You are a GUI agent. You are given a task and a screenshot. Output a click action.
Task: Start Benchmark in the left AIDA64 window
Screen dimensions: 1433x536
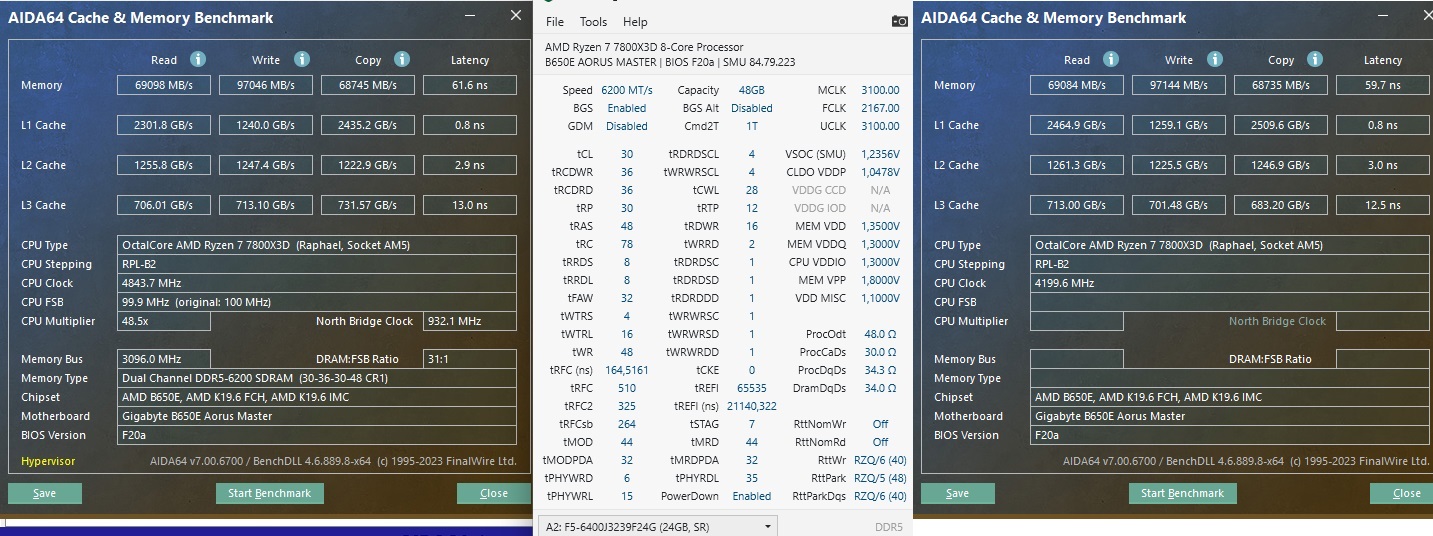click(x=269, y=493)
